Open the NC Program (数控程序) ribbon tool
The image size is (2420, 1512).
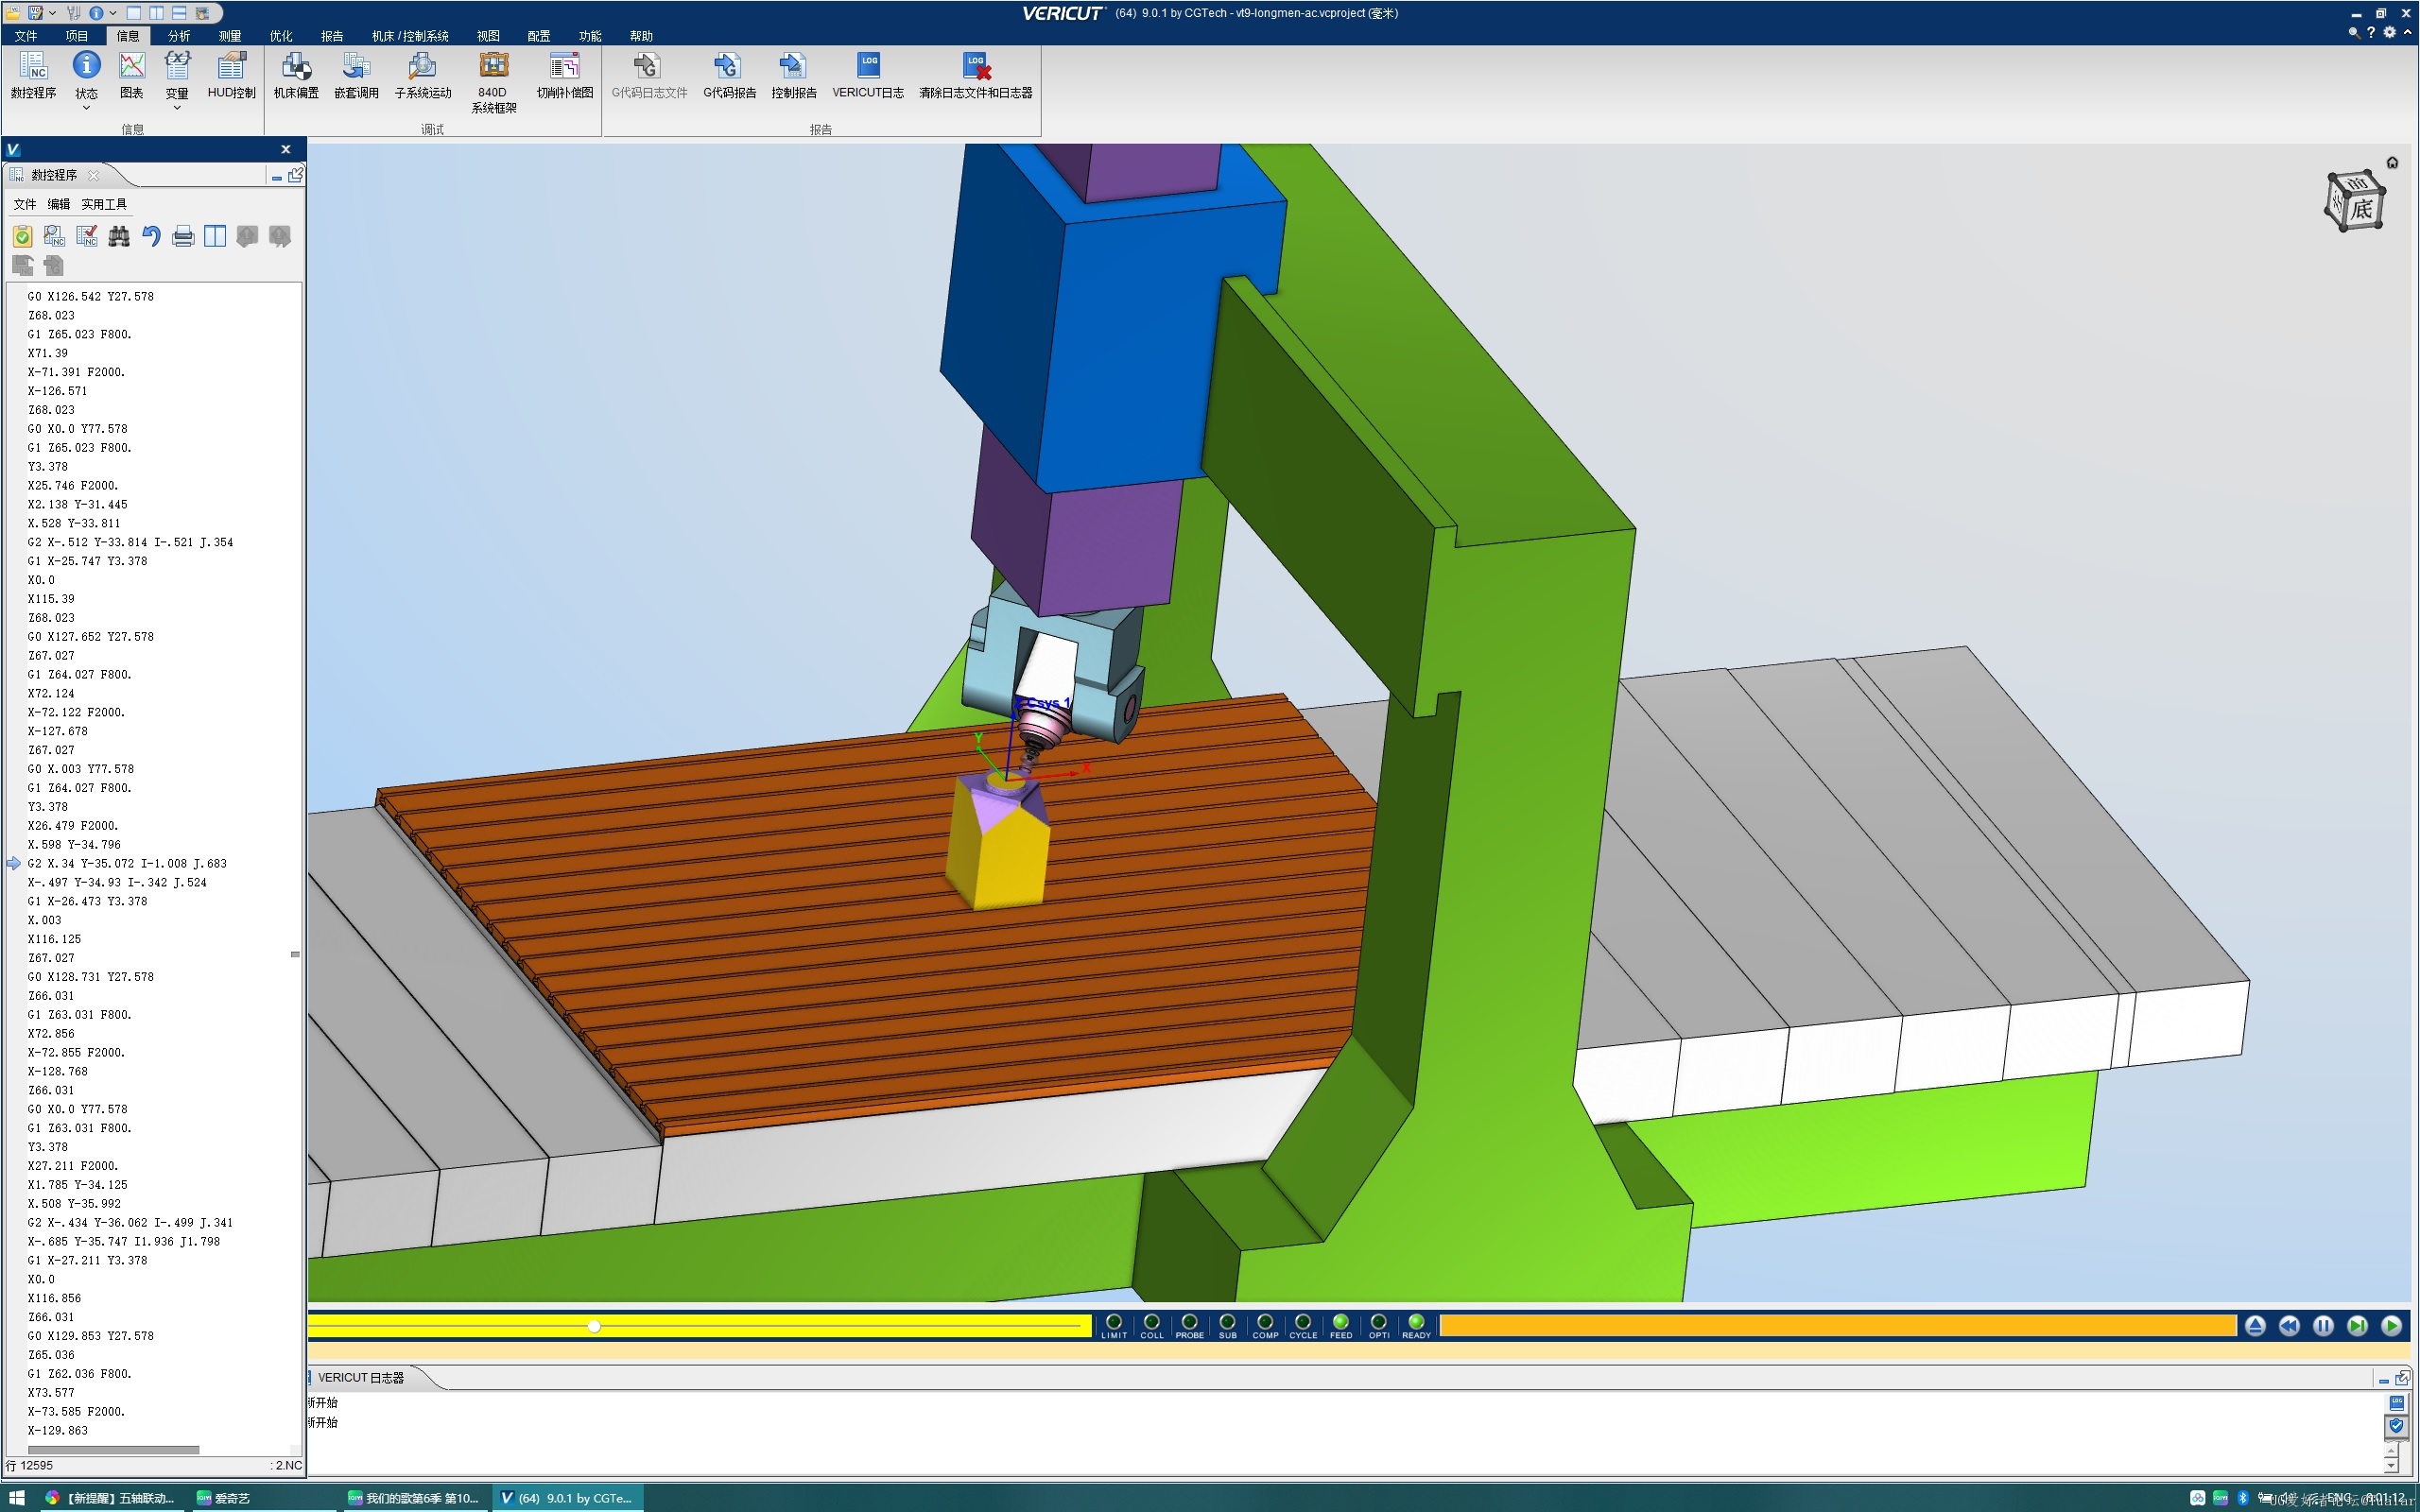coord(33,76)
